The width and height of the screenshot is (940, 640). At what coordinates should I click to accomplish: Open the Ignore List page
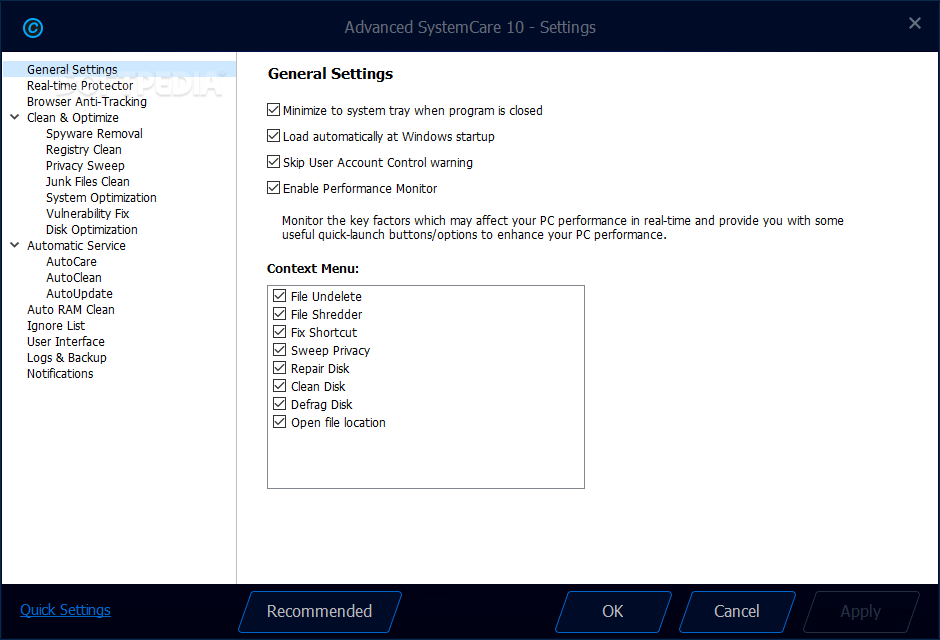[x=56, y=325]
